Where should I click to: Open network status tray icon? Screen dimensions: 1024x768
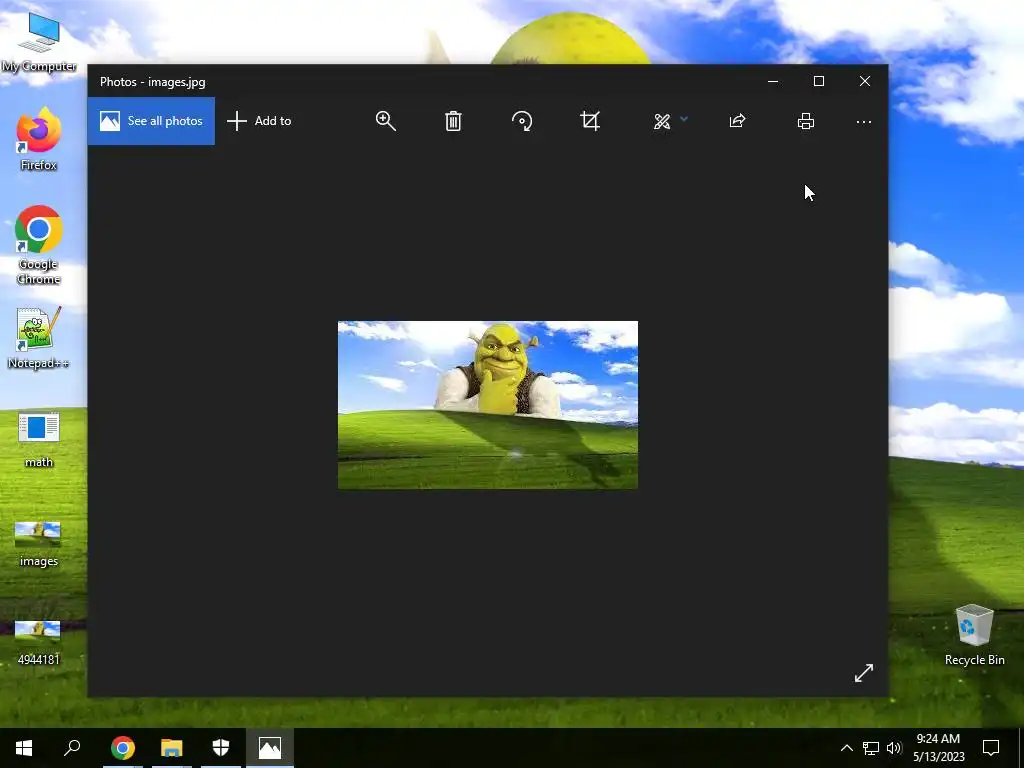pos(871,748)
